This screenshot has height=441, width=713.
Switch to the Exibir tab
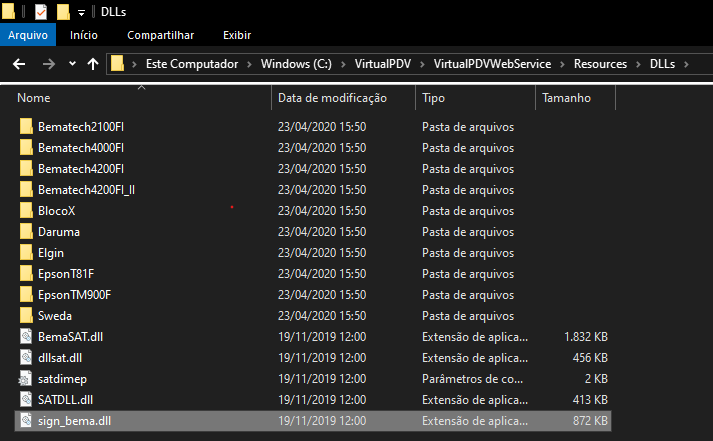[x=237, y=35]
